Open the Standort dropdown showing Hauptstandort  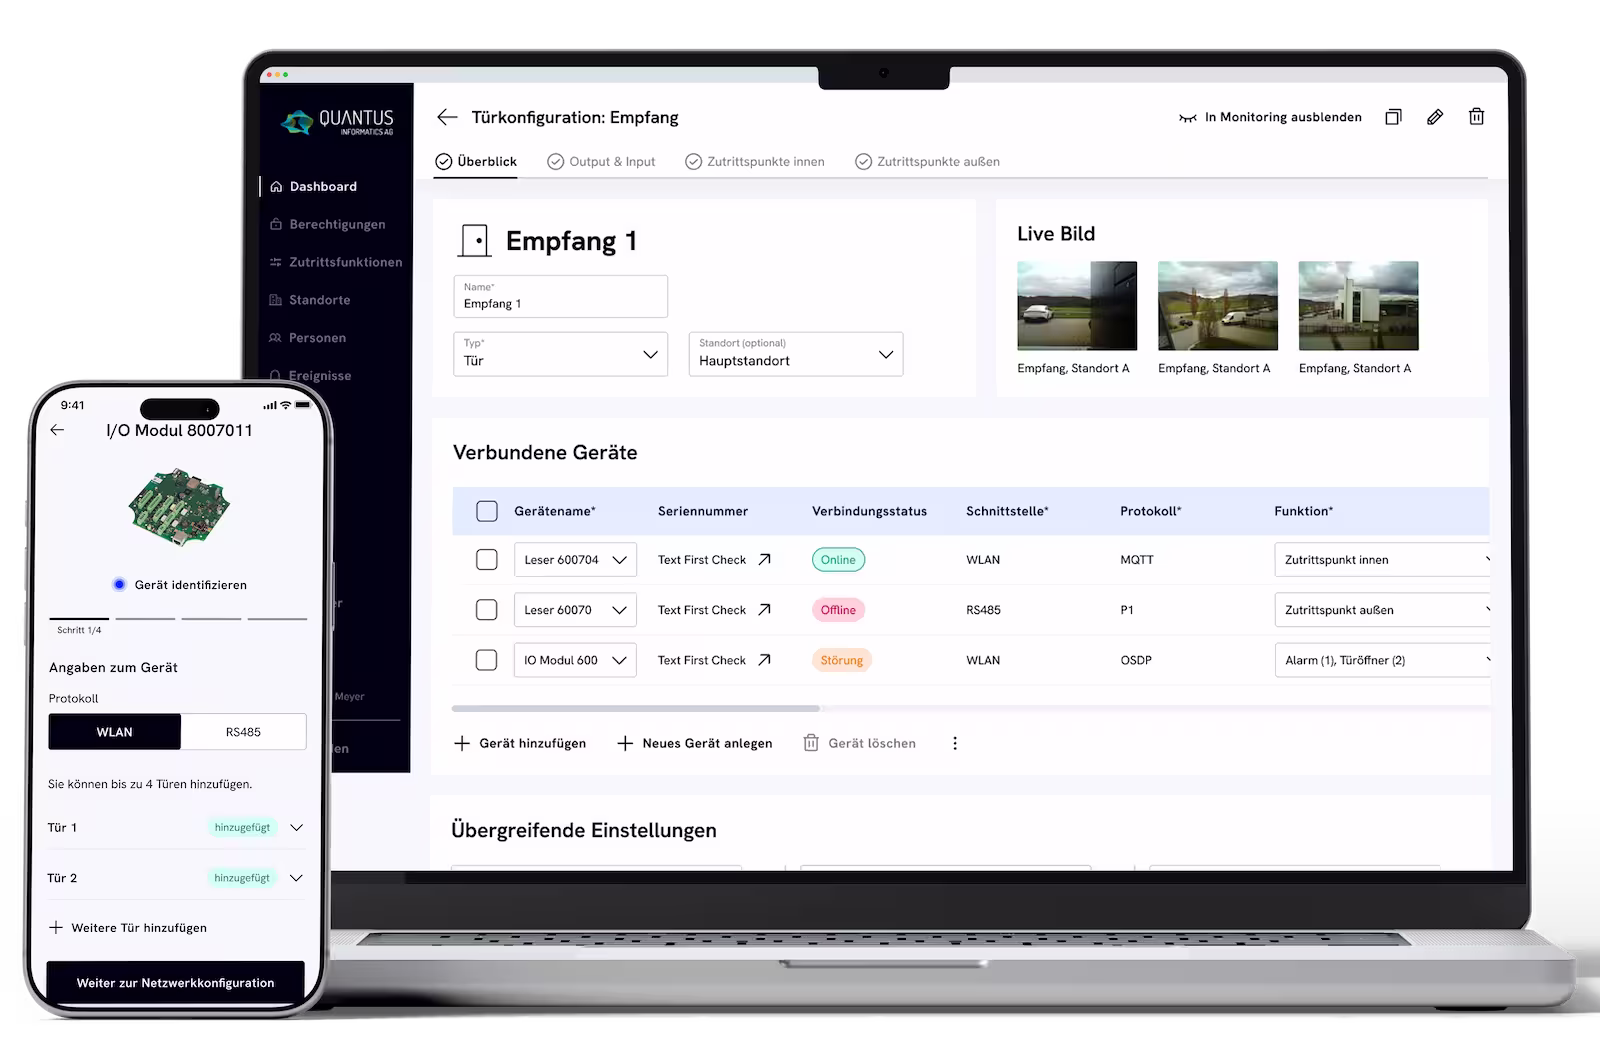click(x=795, y=354)
